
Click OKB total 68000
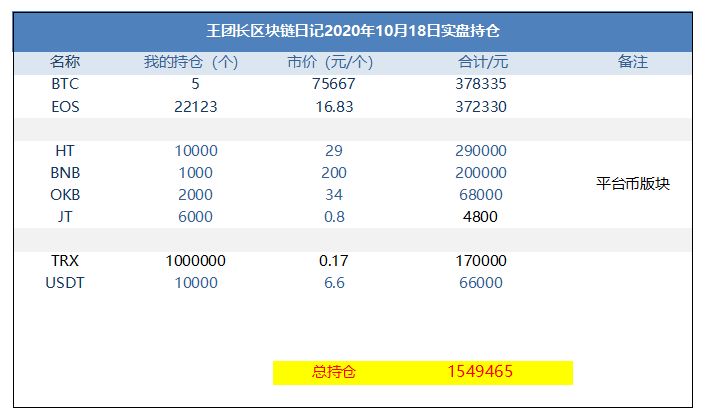481,195
